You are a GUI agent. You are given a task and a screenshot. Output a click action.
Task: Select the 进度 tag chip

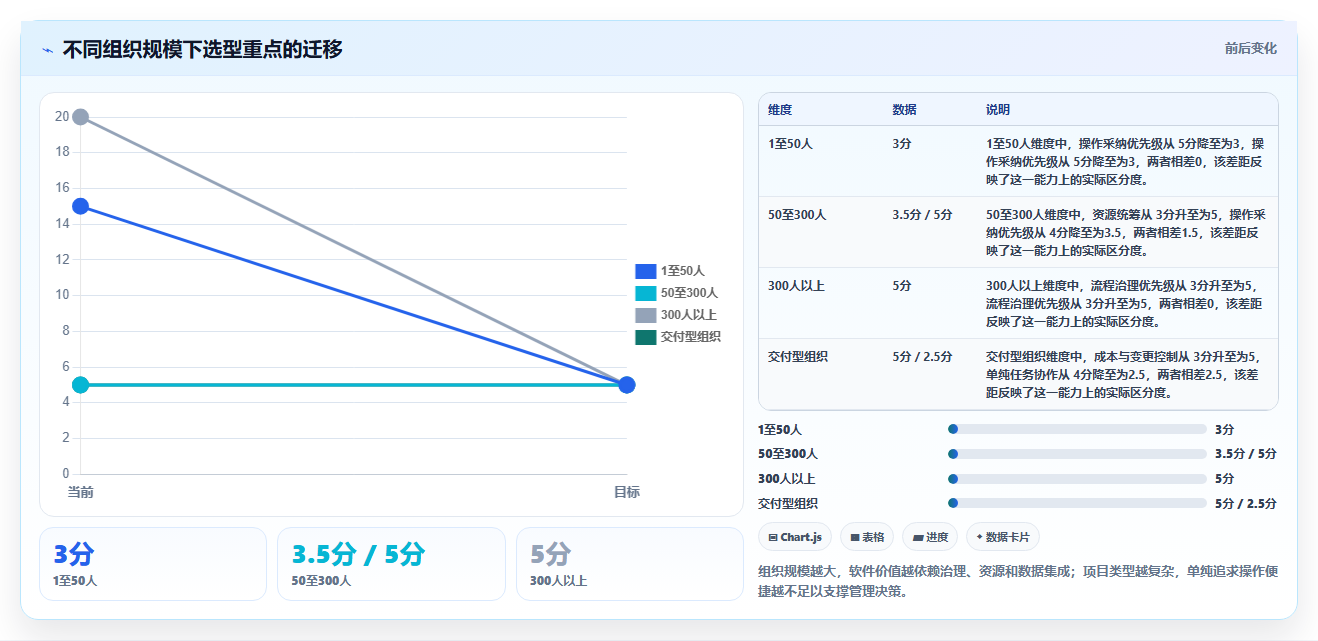tap(930, 537)
